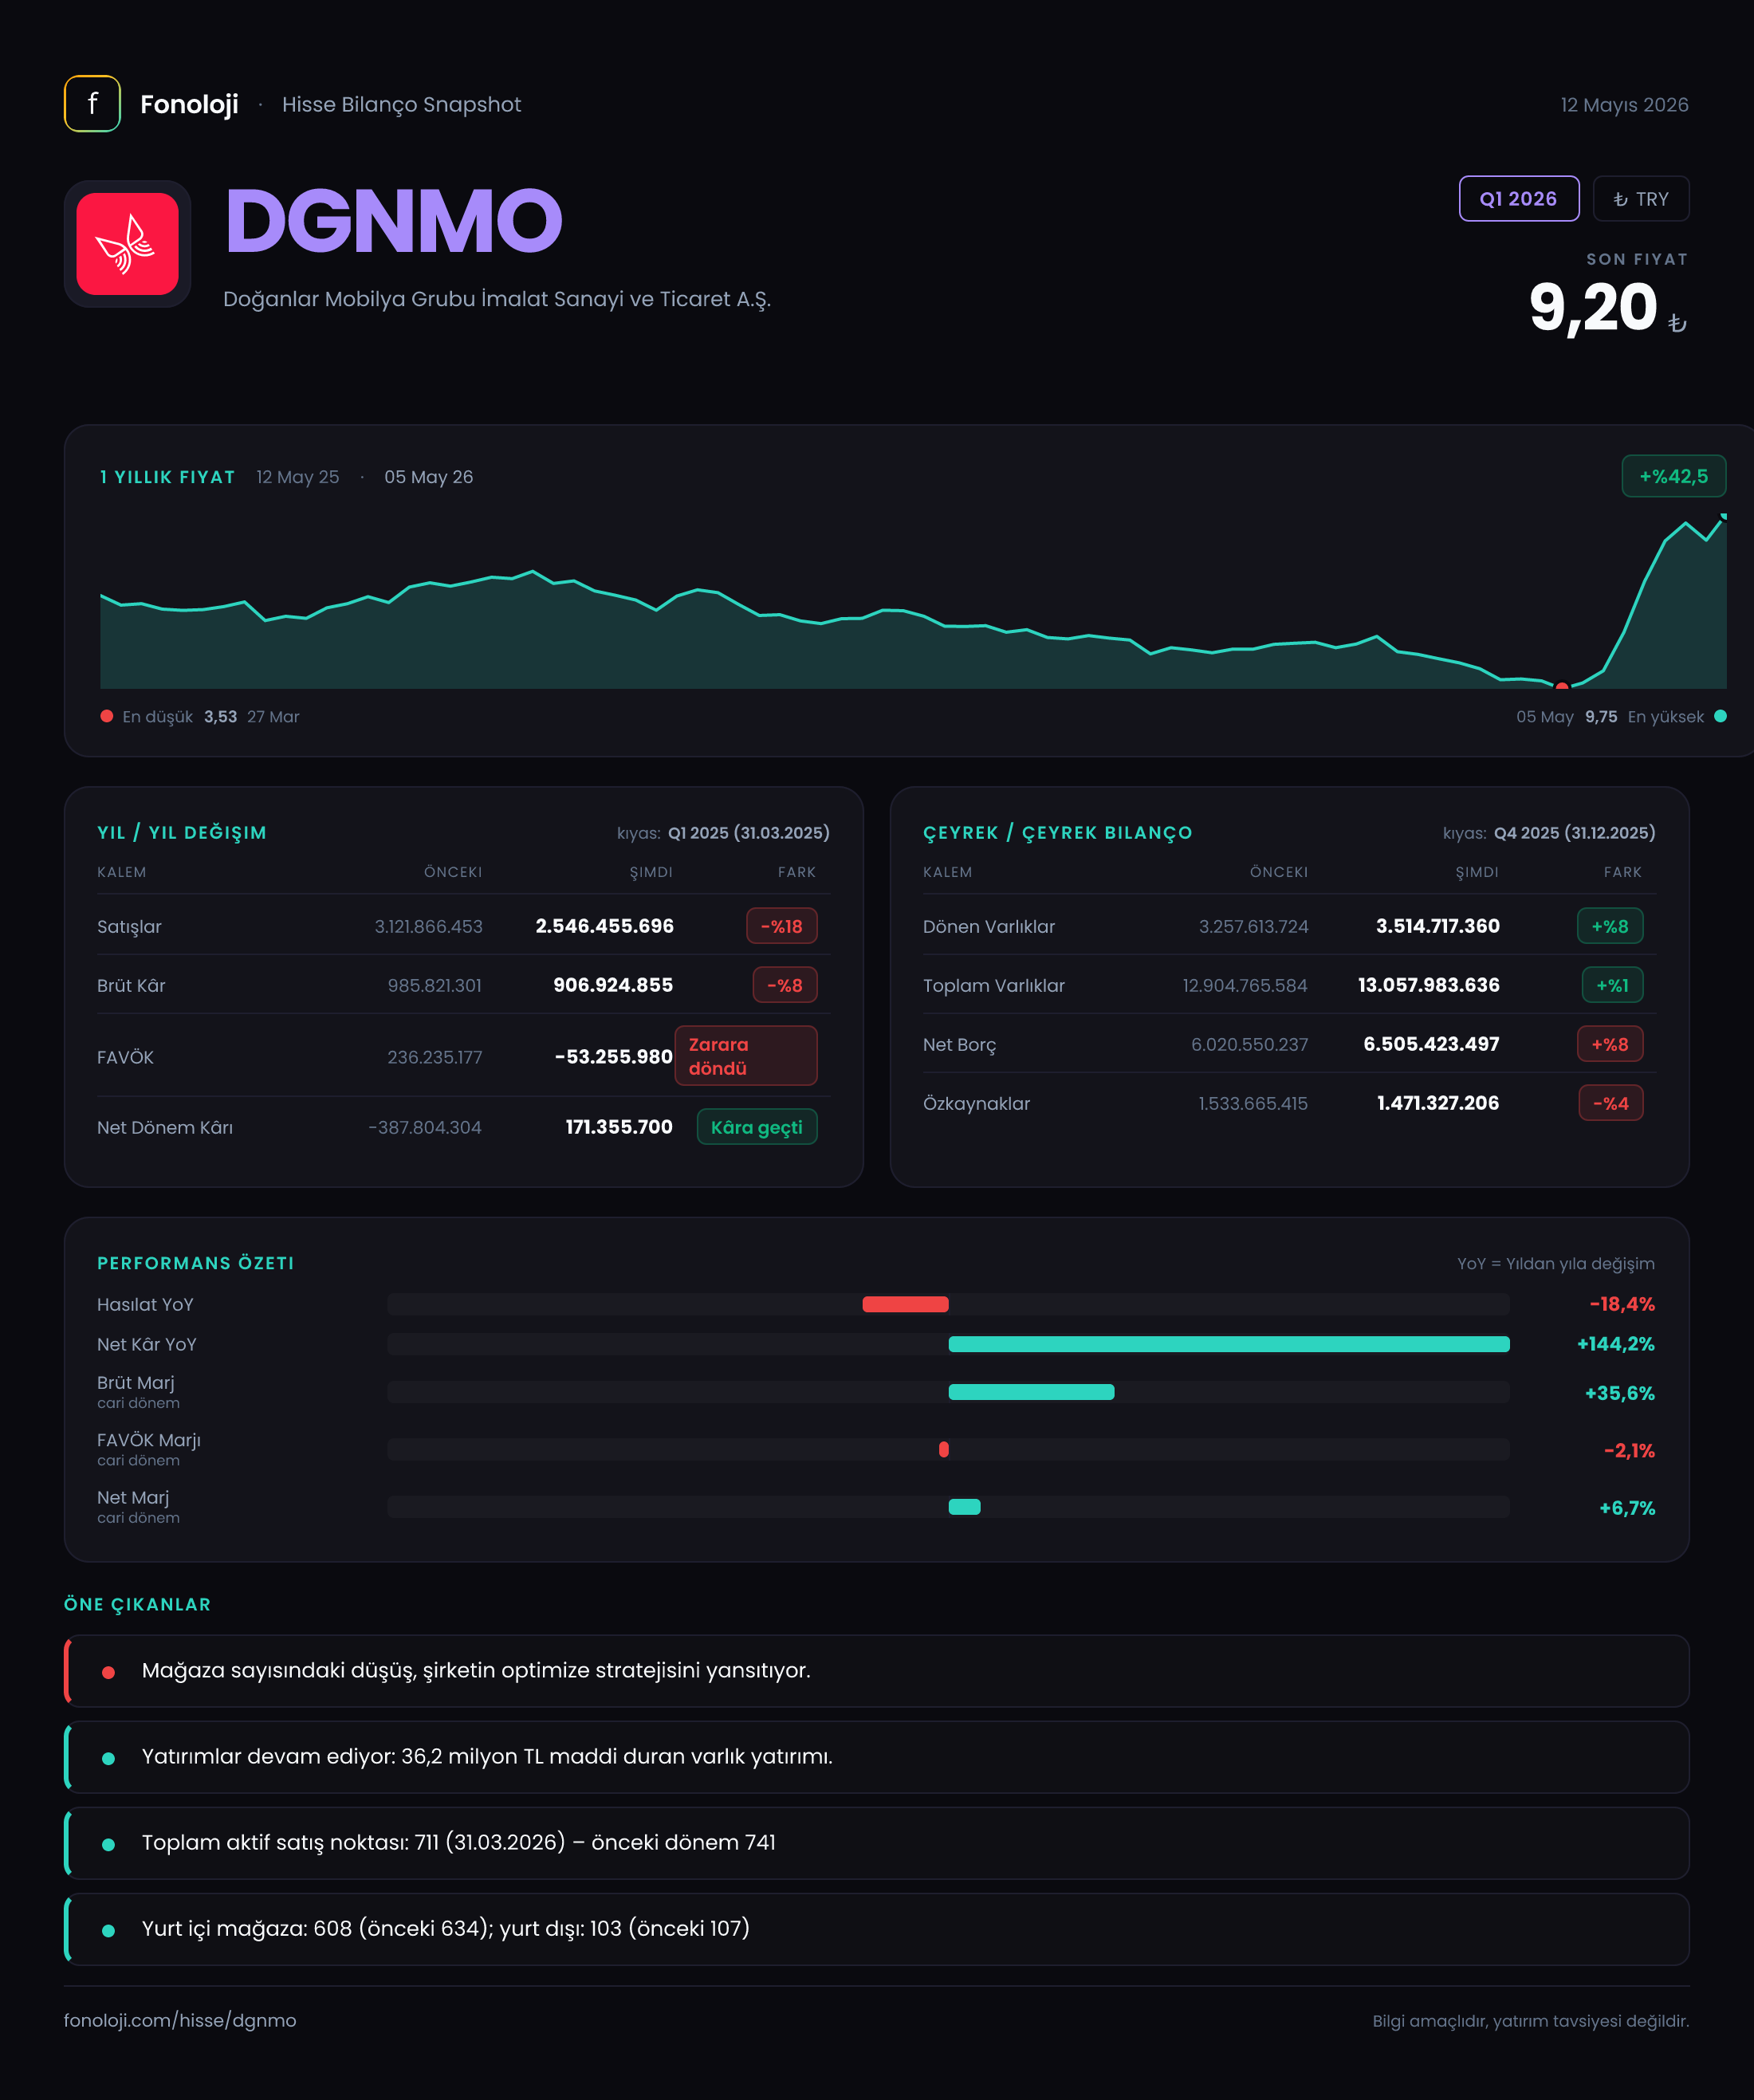Click the Net Dönem Kârı value 171.355.700
This screenshot has height=2100, width=1754.
619,1127
